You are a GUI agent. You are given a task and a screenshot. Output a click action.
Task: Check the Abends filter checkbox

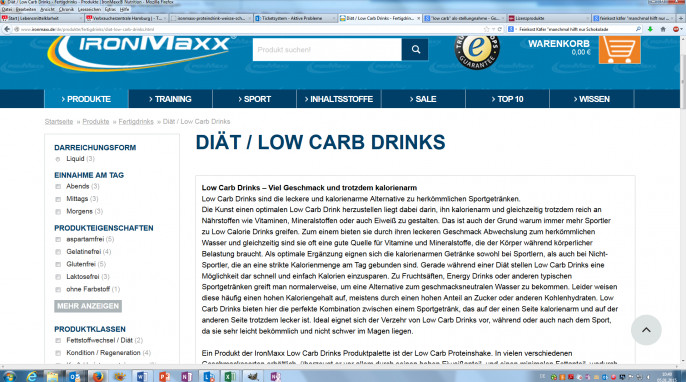click(x=58, y=187)
